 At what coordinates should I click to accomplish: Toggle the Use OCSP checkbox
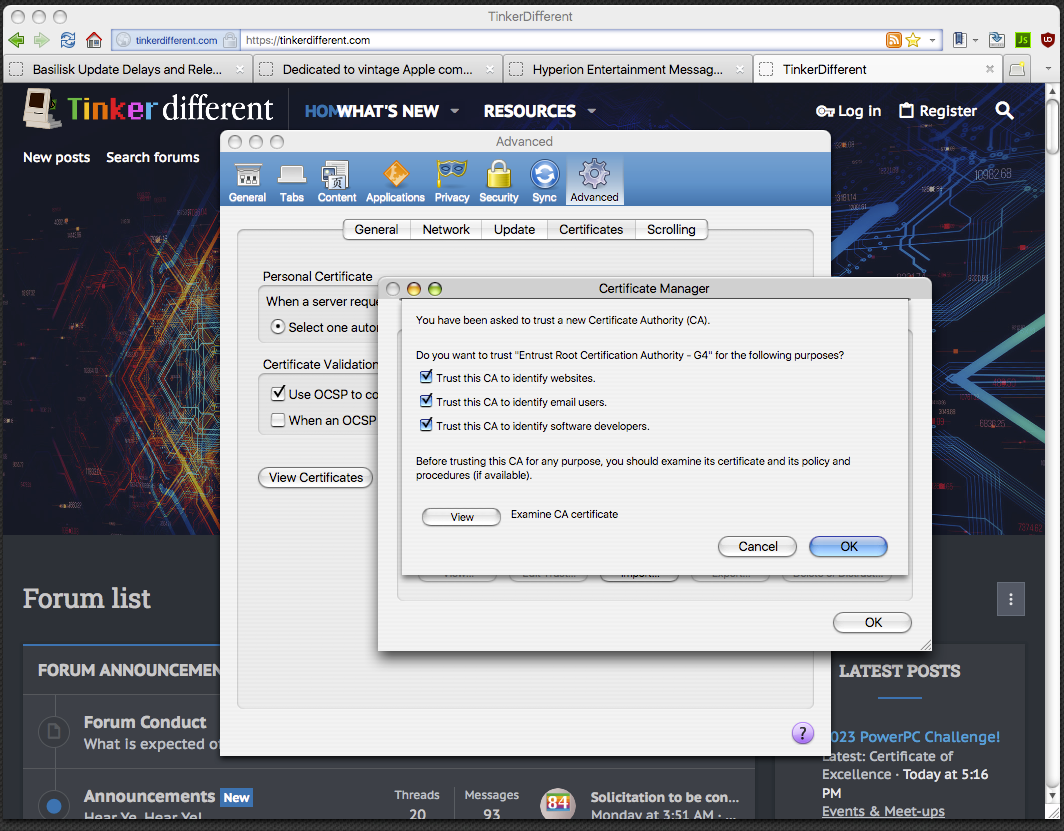(278, 393)
